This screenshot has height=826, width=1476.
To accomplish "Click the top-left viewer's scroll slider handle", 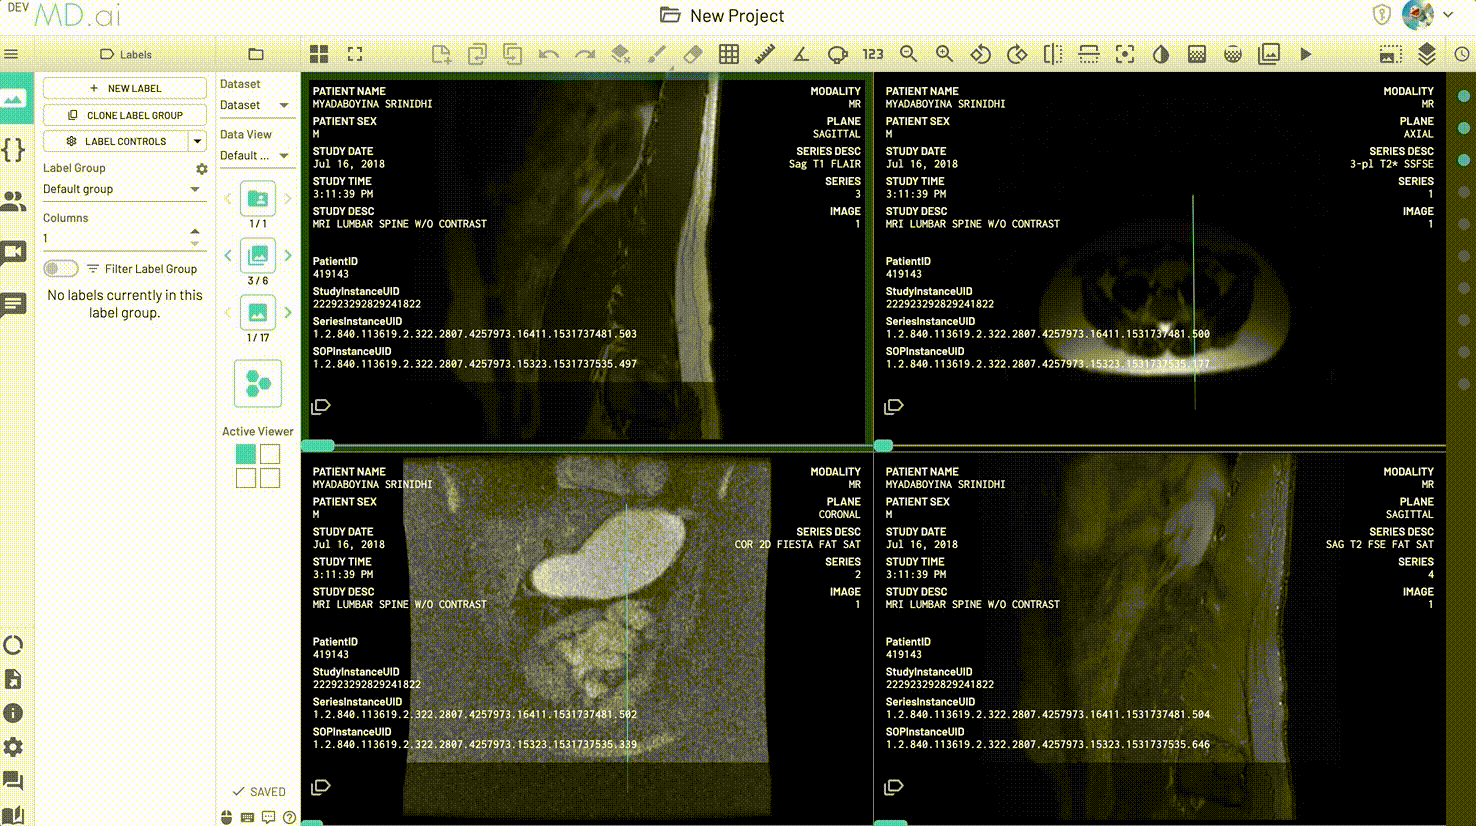I will [318, 445].
